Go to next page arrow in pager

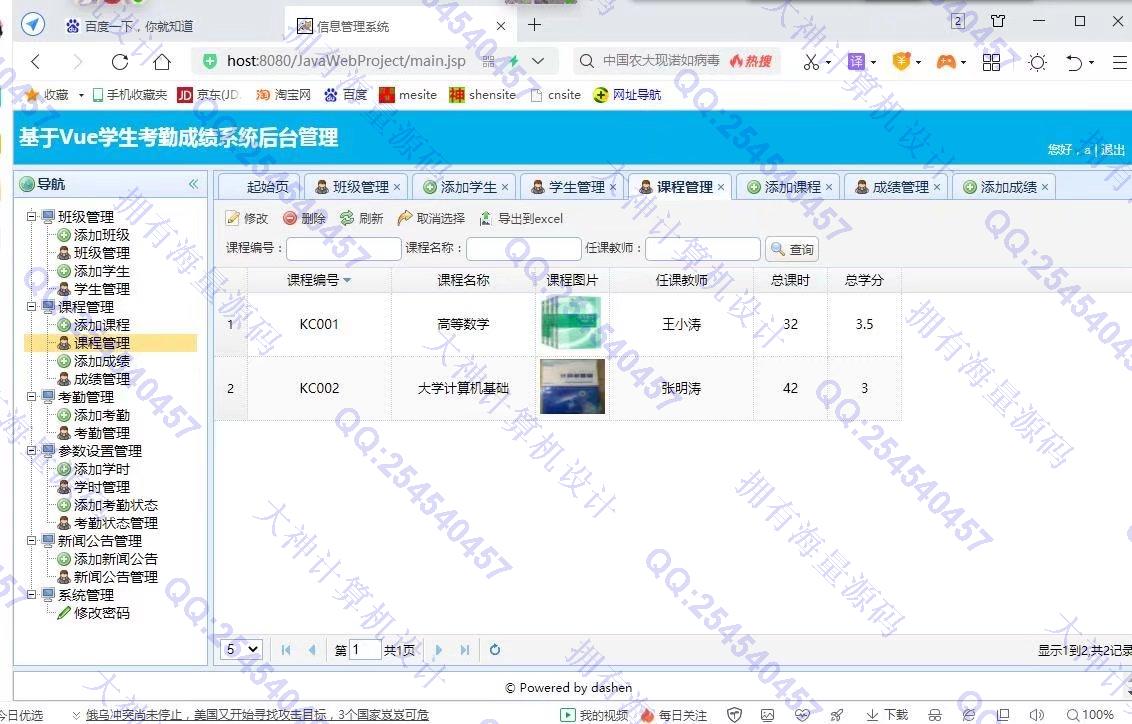(439, 650)
